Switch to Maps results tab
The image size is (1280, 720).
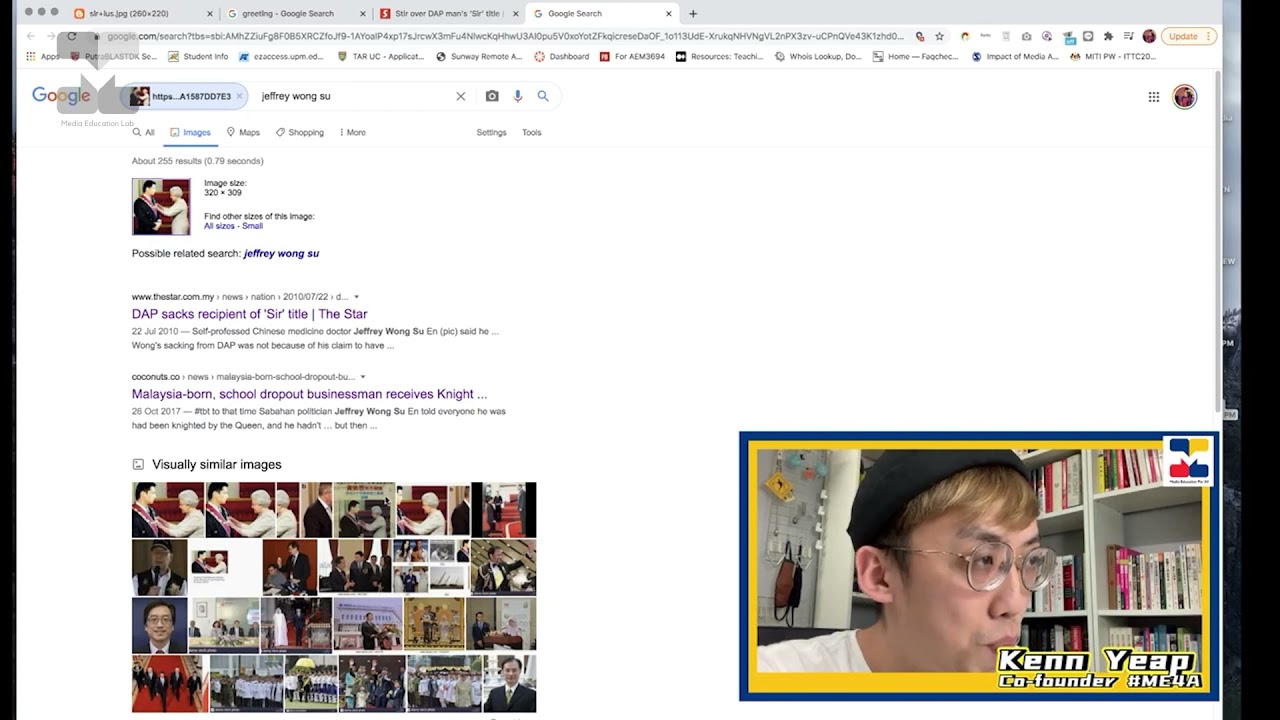click(243, 132)
